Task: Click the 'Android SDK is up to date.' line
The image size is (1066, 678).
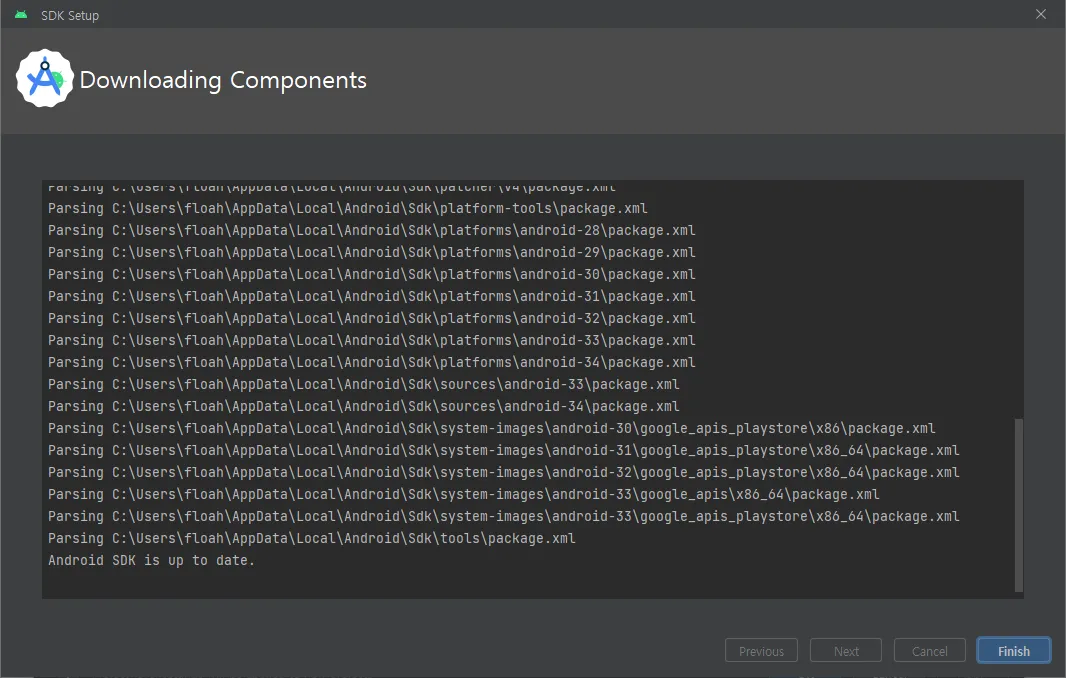Action: (152, 561)
